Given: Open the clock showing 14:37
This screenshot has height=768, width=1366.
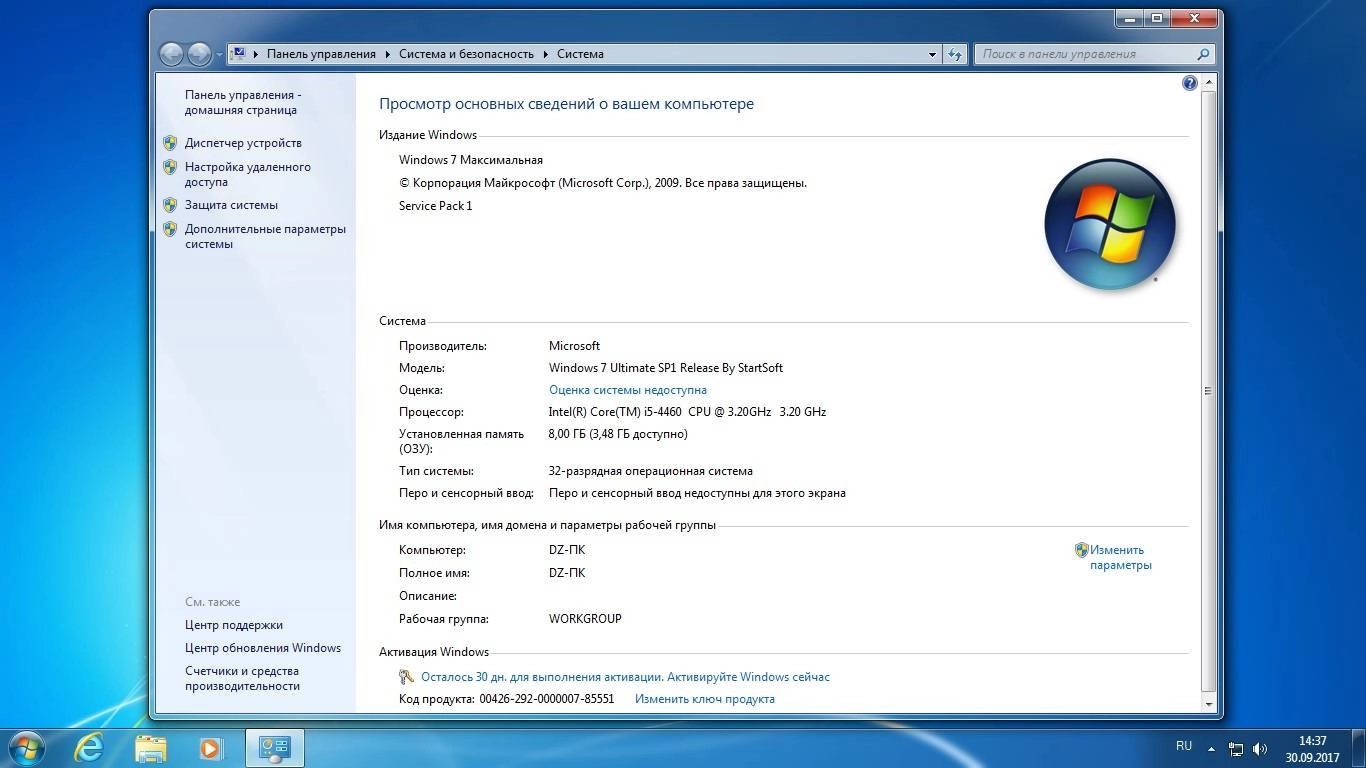Looking at the screenshot, I should click(1312, 749).
